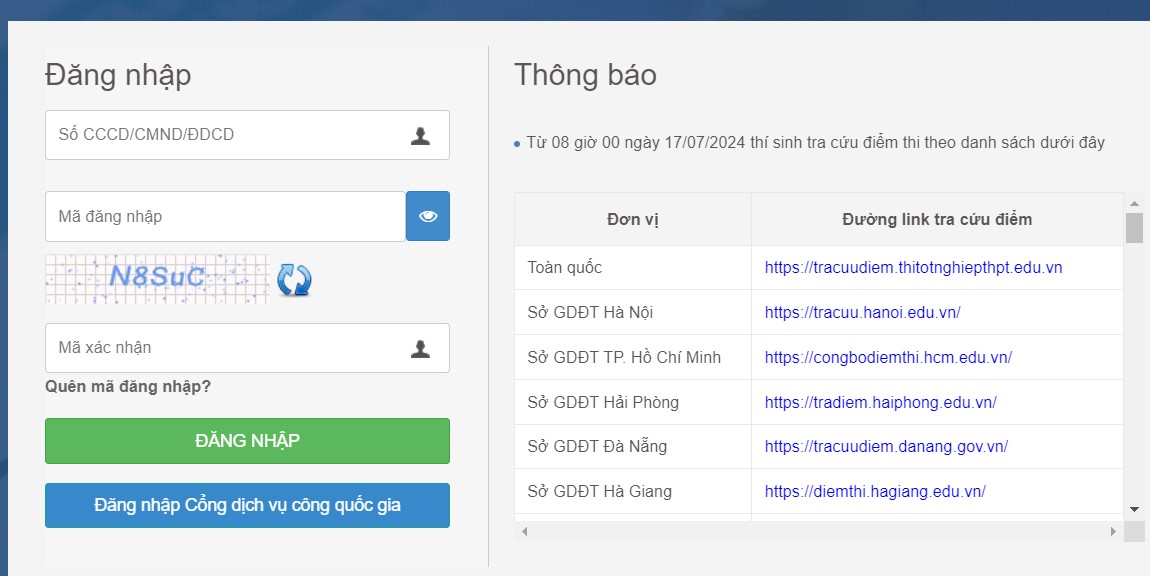The width and height of the screenshot is (1150, 576).
Task: Click the table's scroll right arrow
Action: click(x=1113, y=532)
